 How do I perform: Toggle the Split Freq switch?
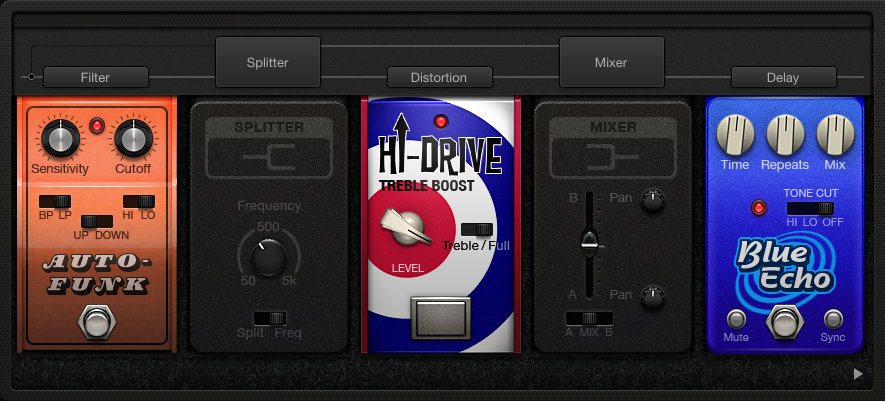pyautogui.click(x=270, y=318)
